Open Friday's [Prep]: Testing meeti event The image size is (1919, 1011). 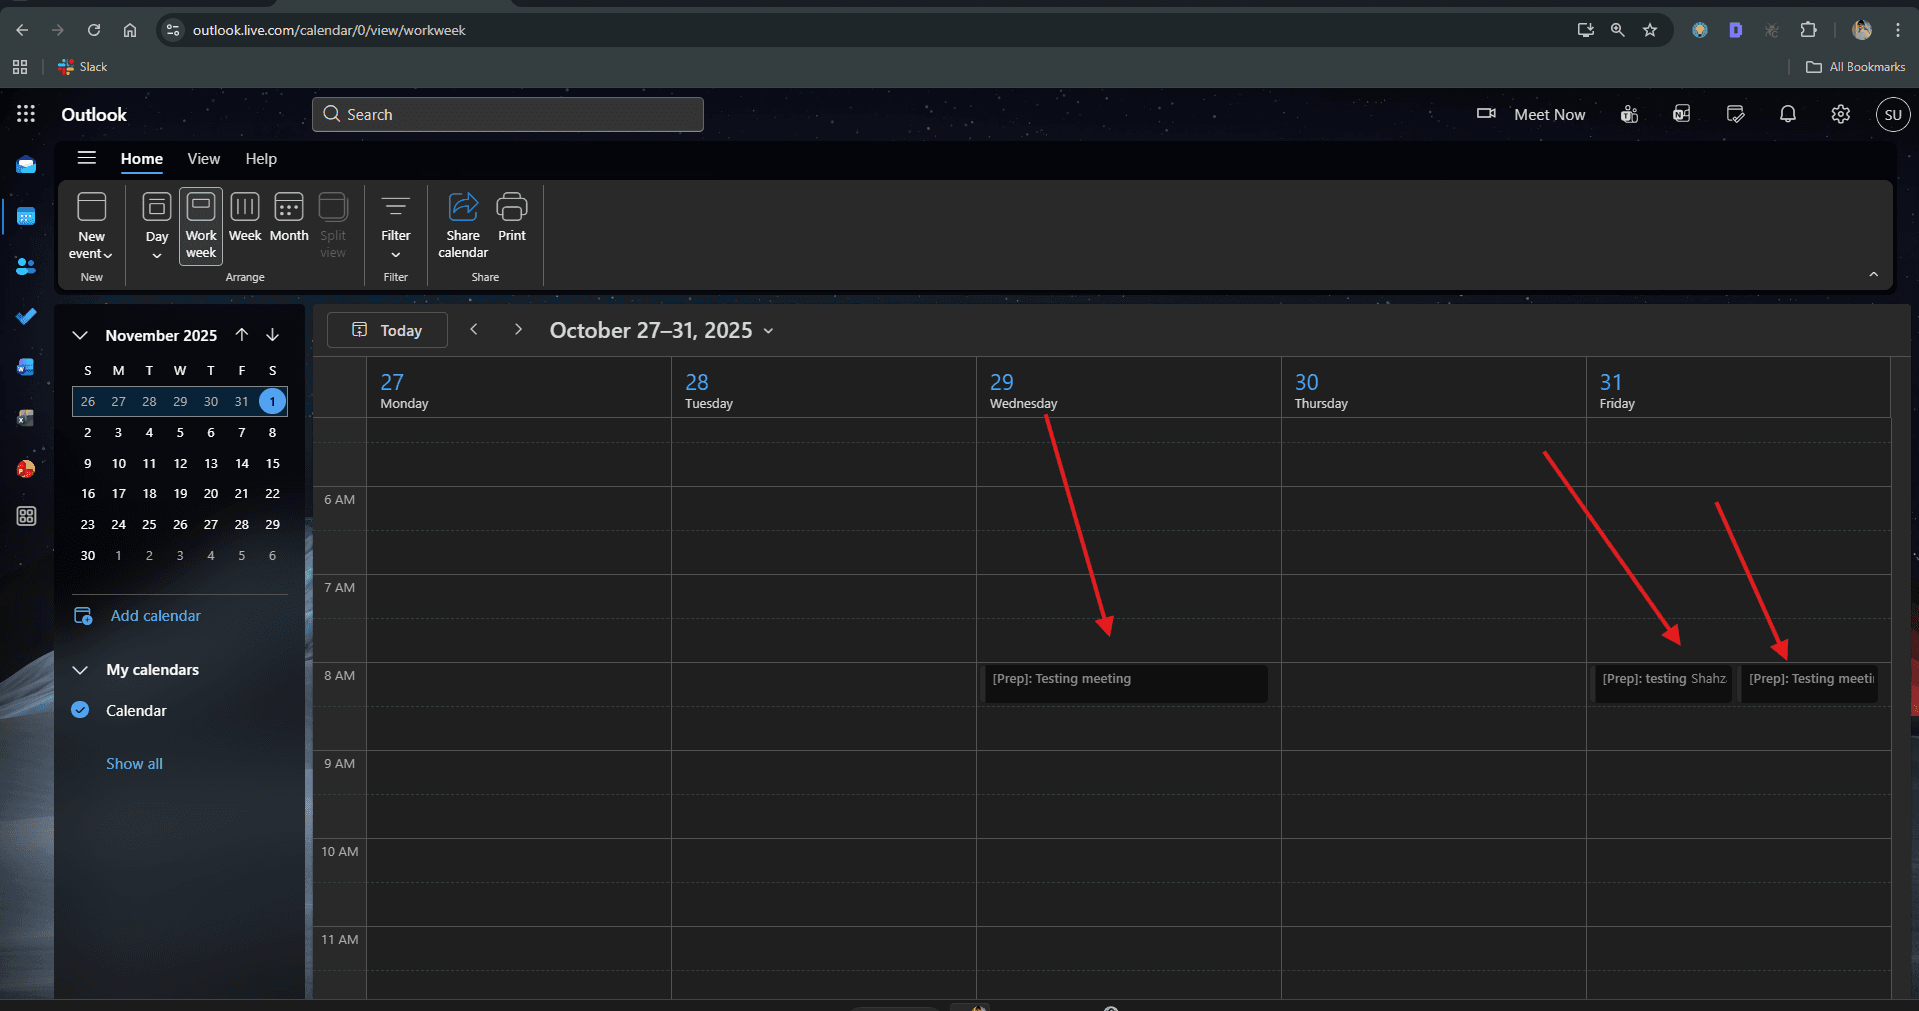[1810, 684]
